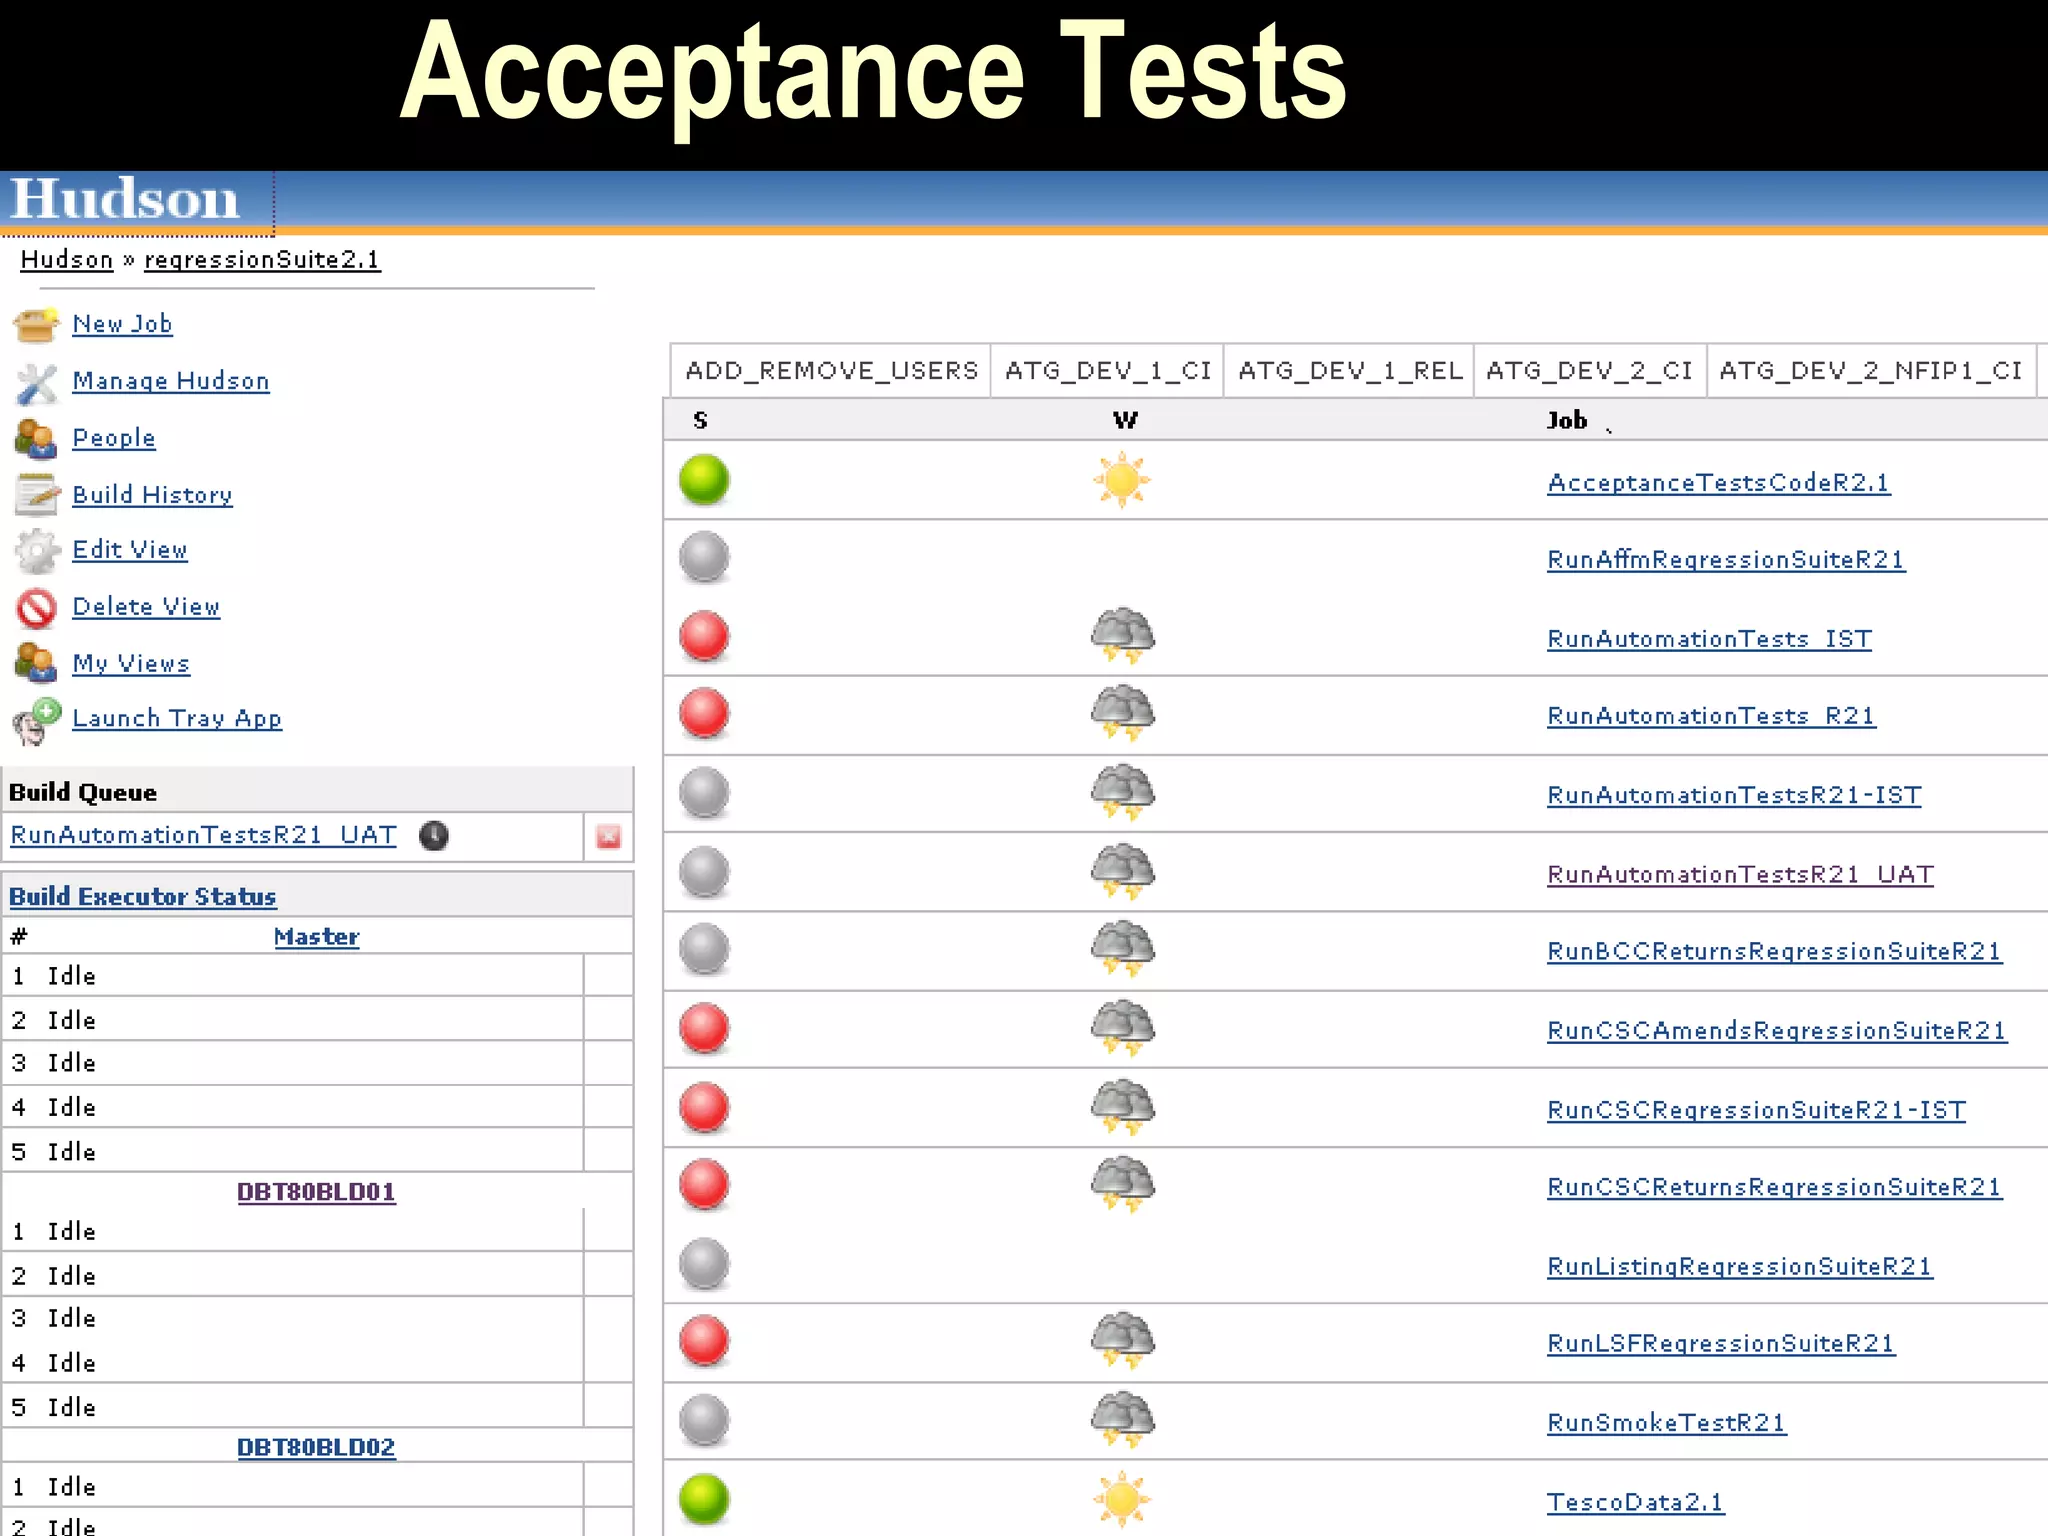This screenshot has width=2048, height=1536.
Task: Click storm weather icon for RunSmokeTestR21
Action: 1122,1420
